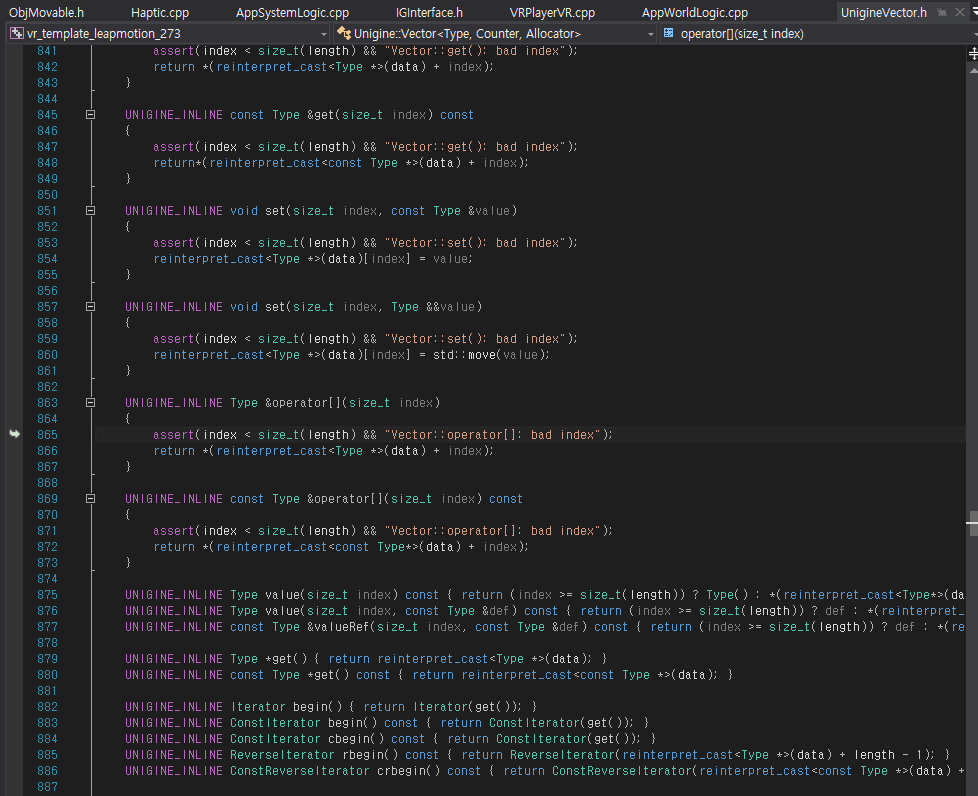This screenshot has width=978, height=796.
Task: Toggle a breakpoint in the margin at line 872
Action: (x=14, y=547)
